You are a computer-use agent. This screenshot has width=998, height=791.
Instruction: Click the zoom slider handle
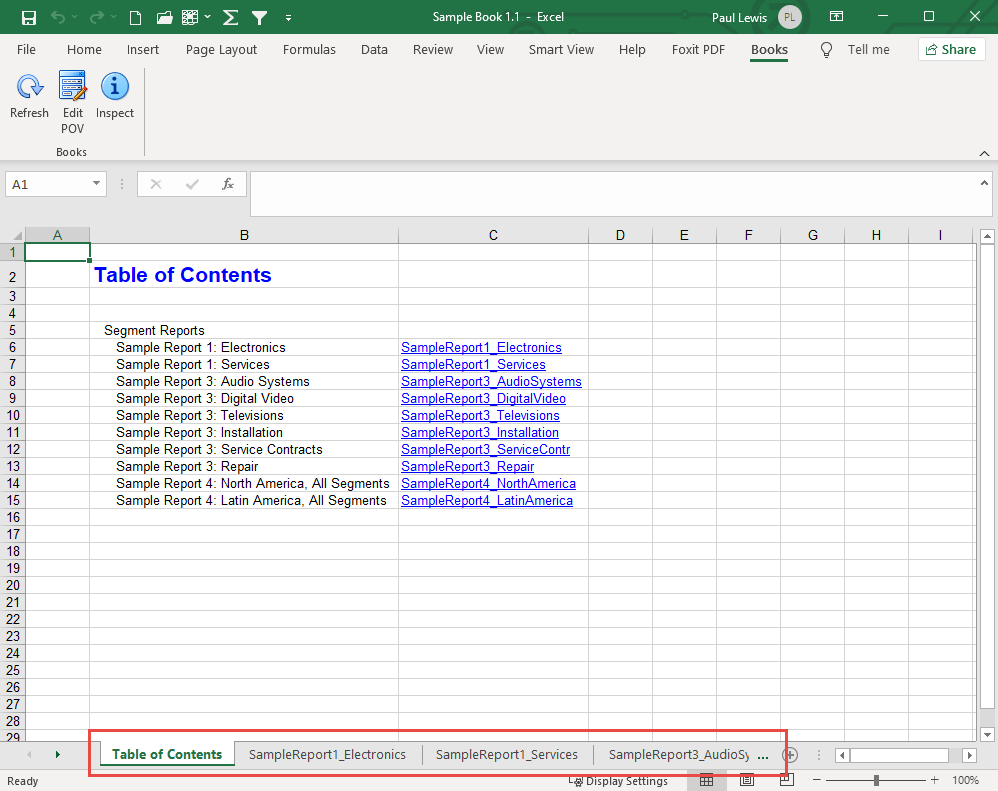[x=876, y=780]
